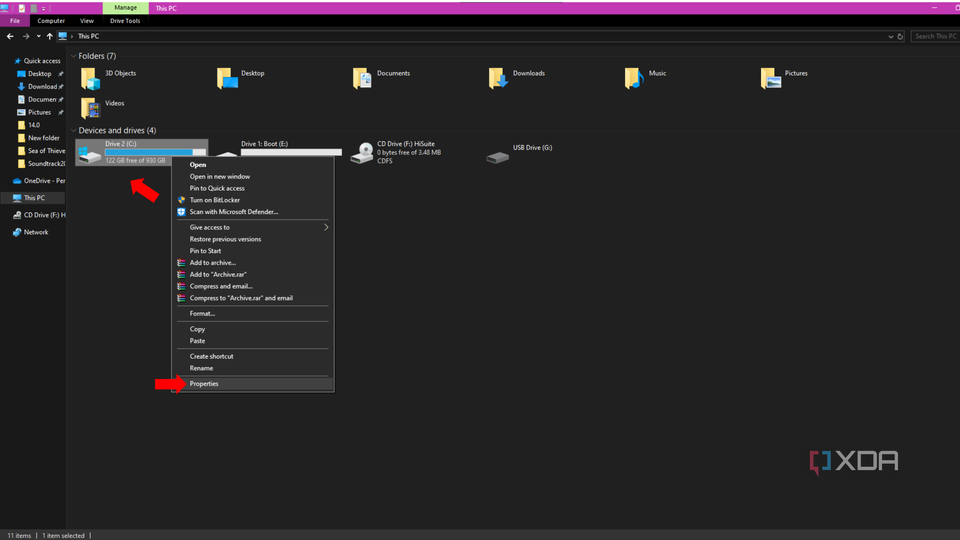Select Pin to Quick access
This screenshot has height=540, width=960.
pos(253,188)
